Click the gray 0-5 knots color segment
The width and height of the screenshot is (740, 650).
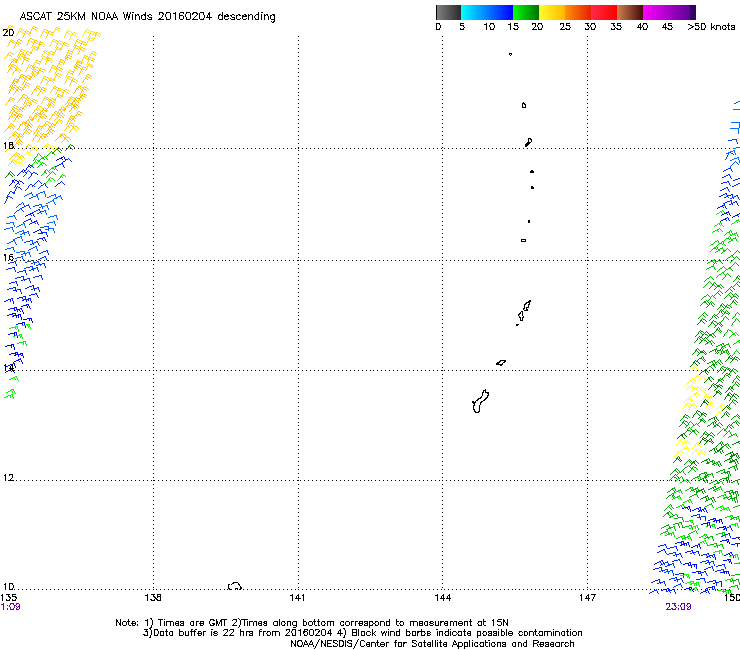pyautogui.click(x=448, y=12)
